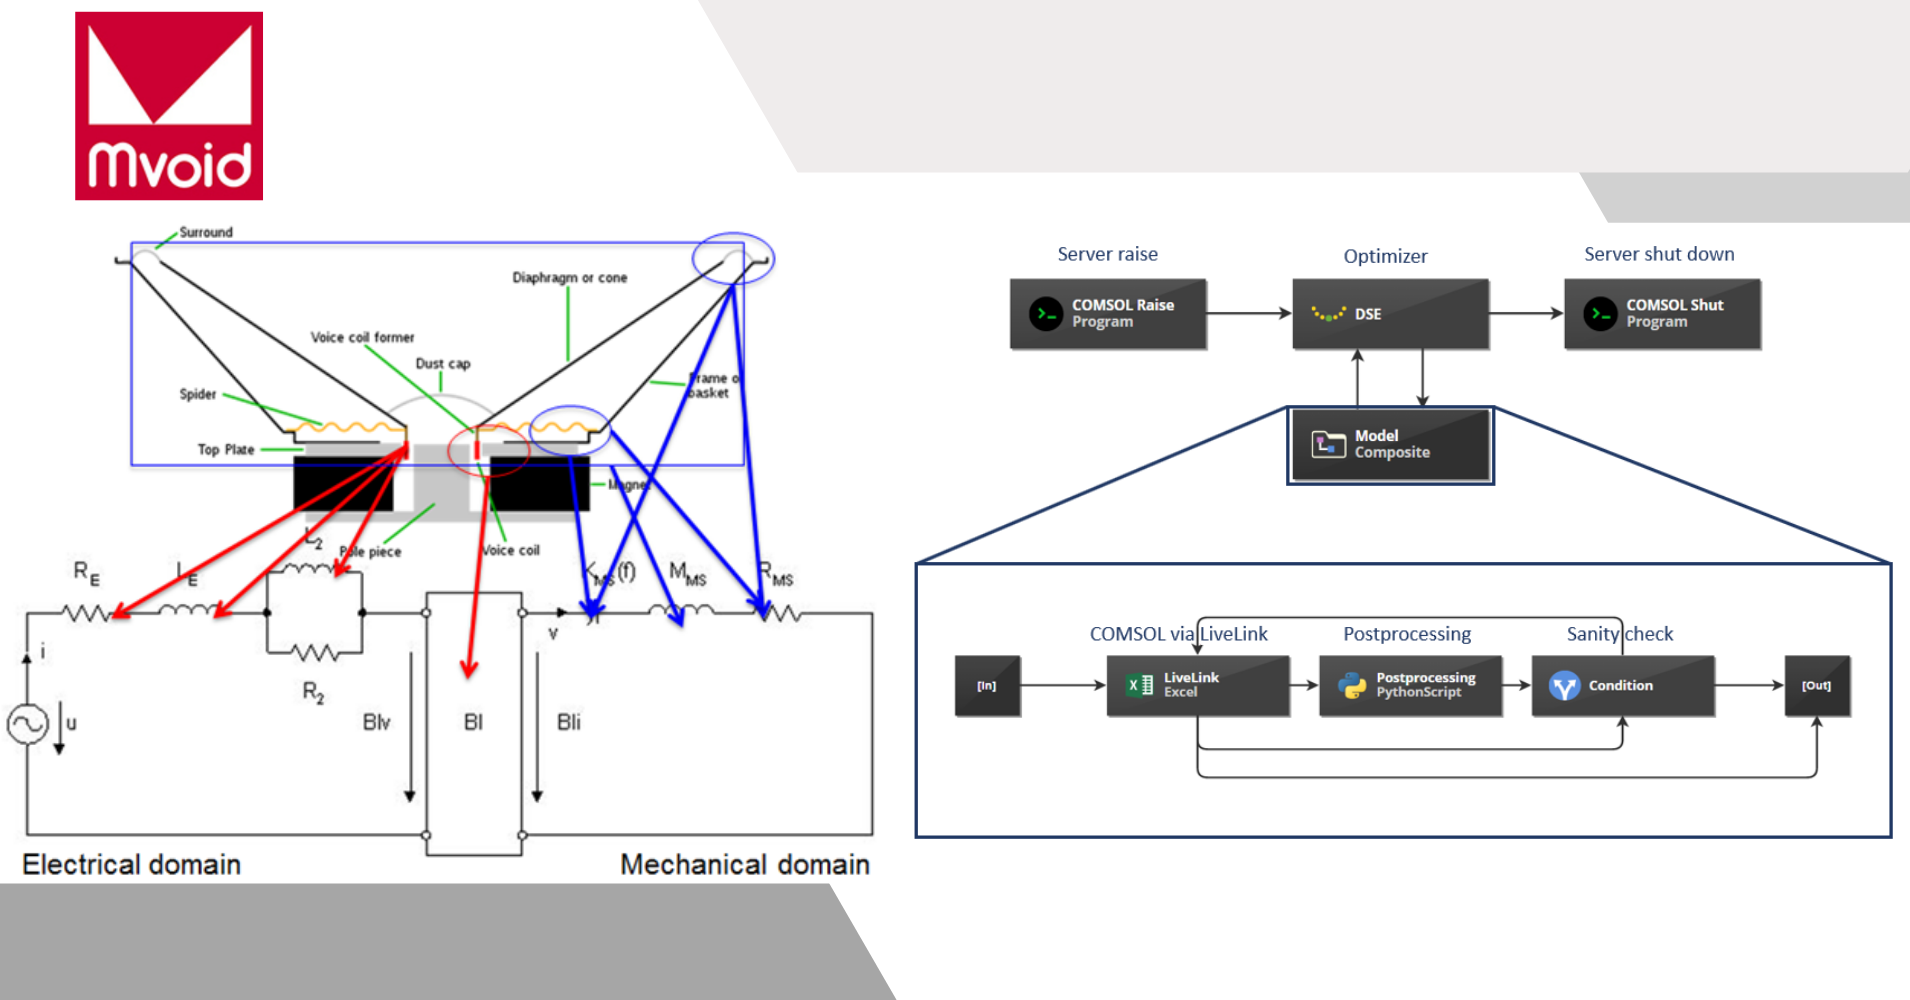Click the R2 resistor label

[314, 692]
